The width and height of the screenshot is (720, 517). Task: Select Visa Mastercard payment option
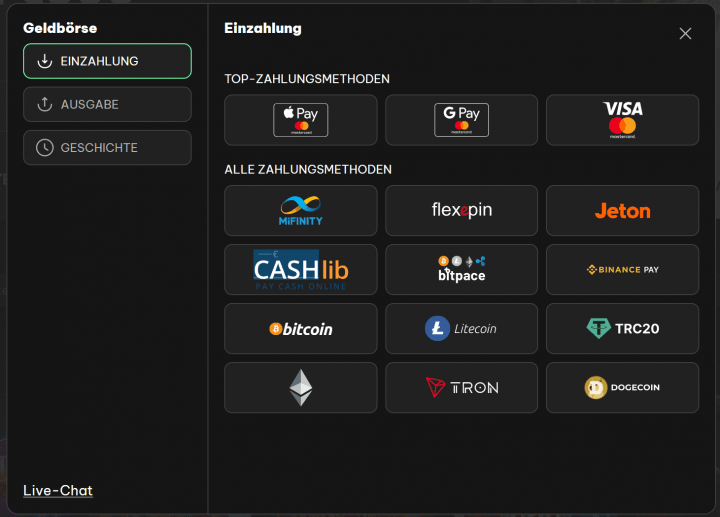point(623,120)
